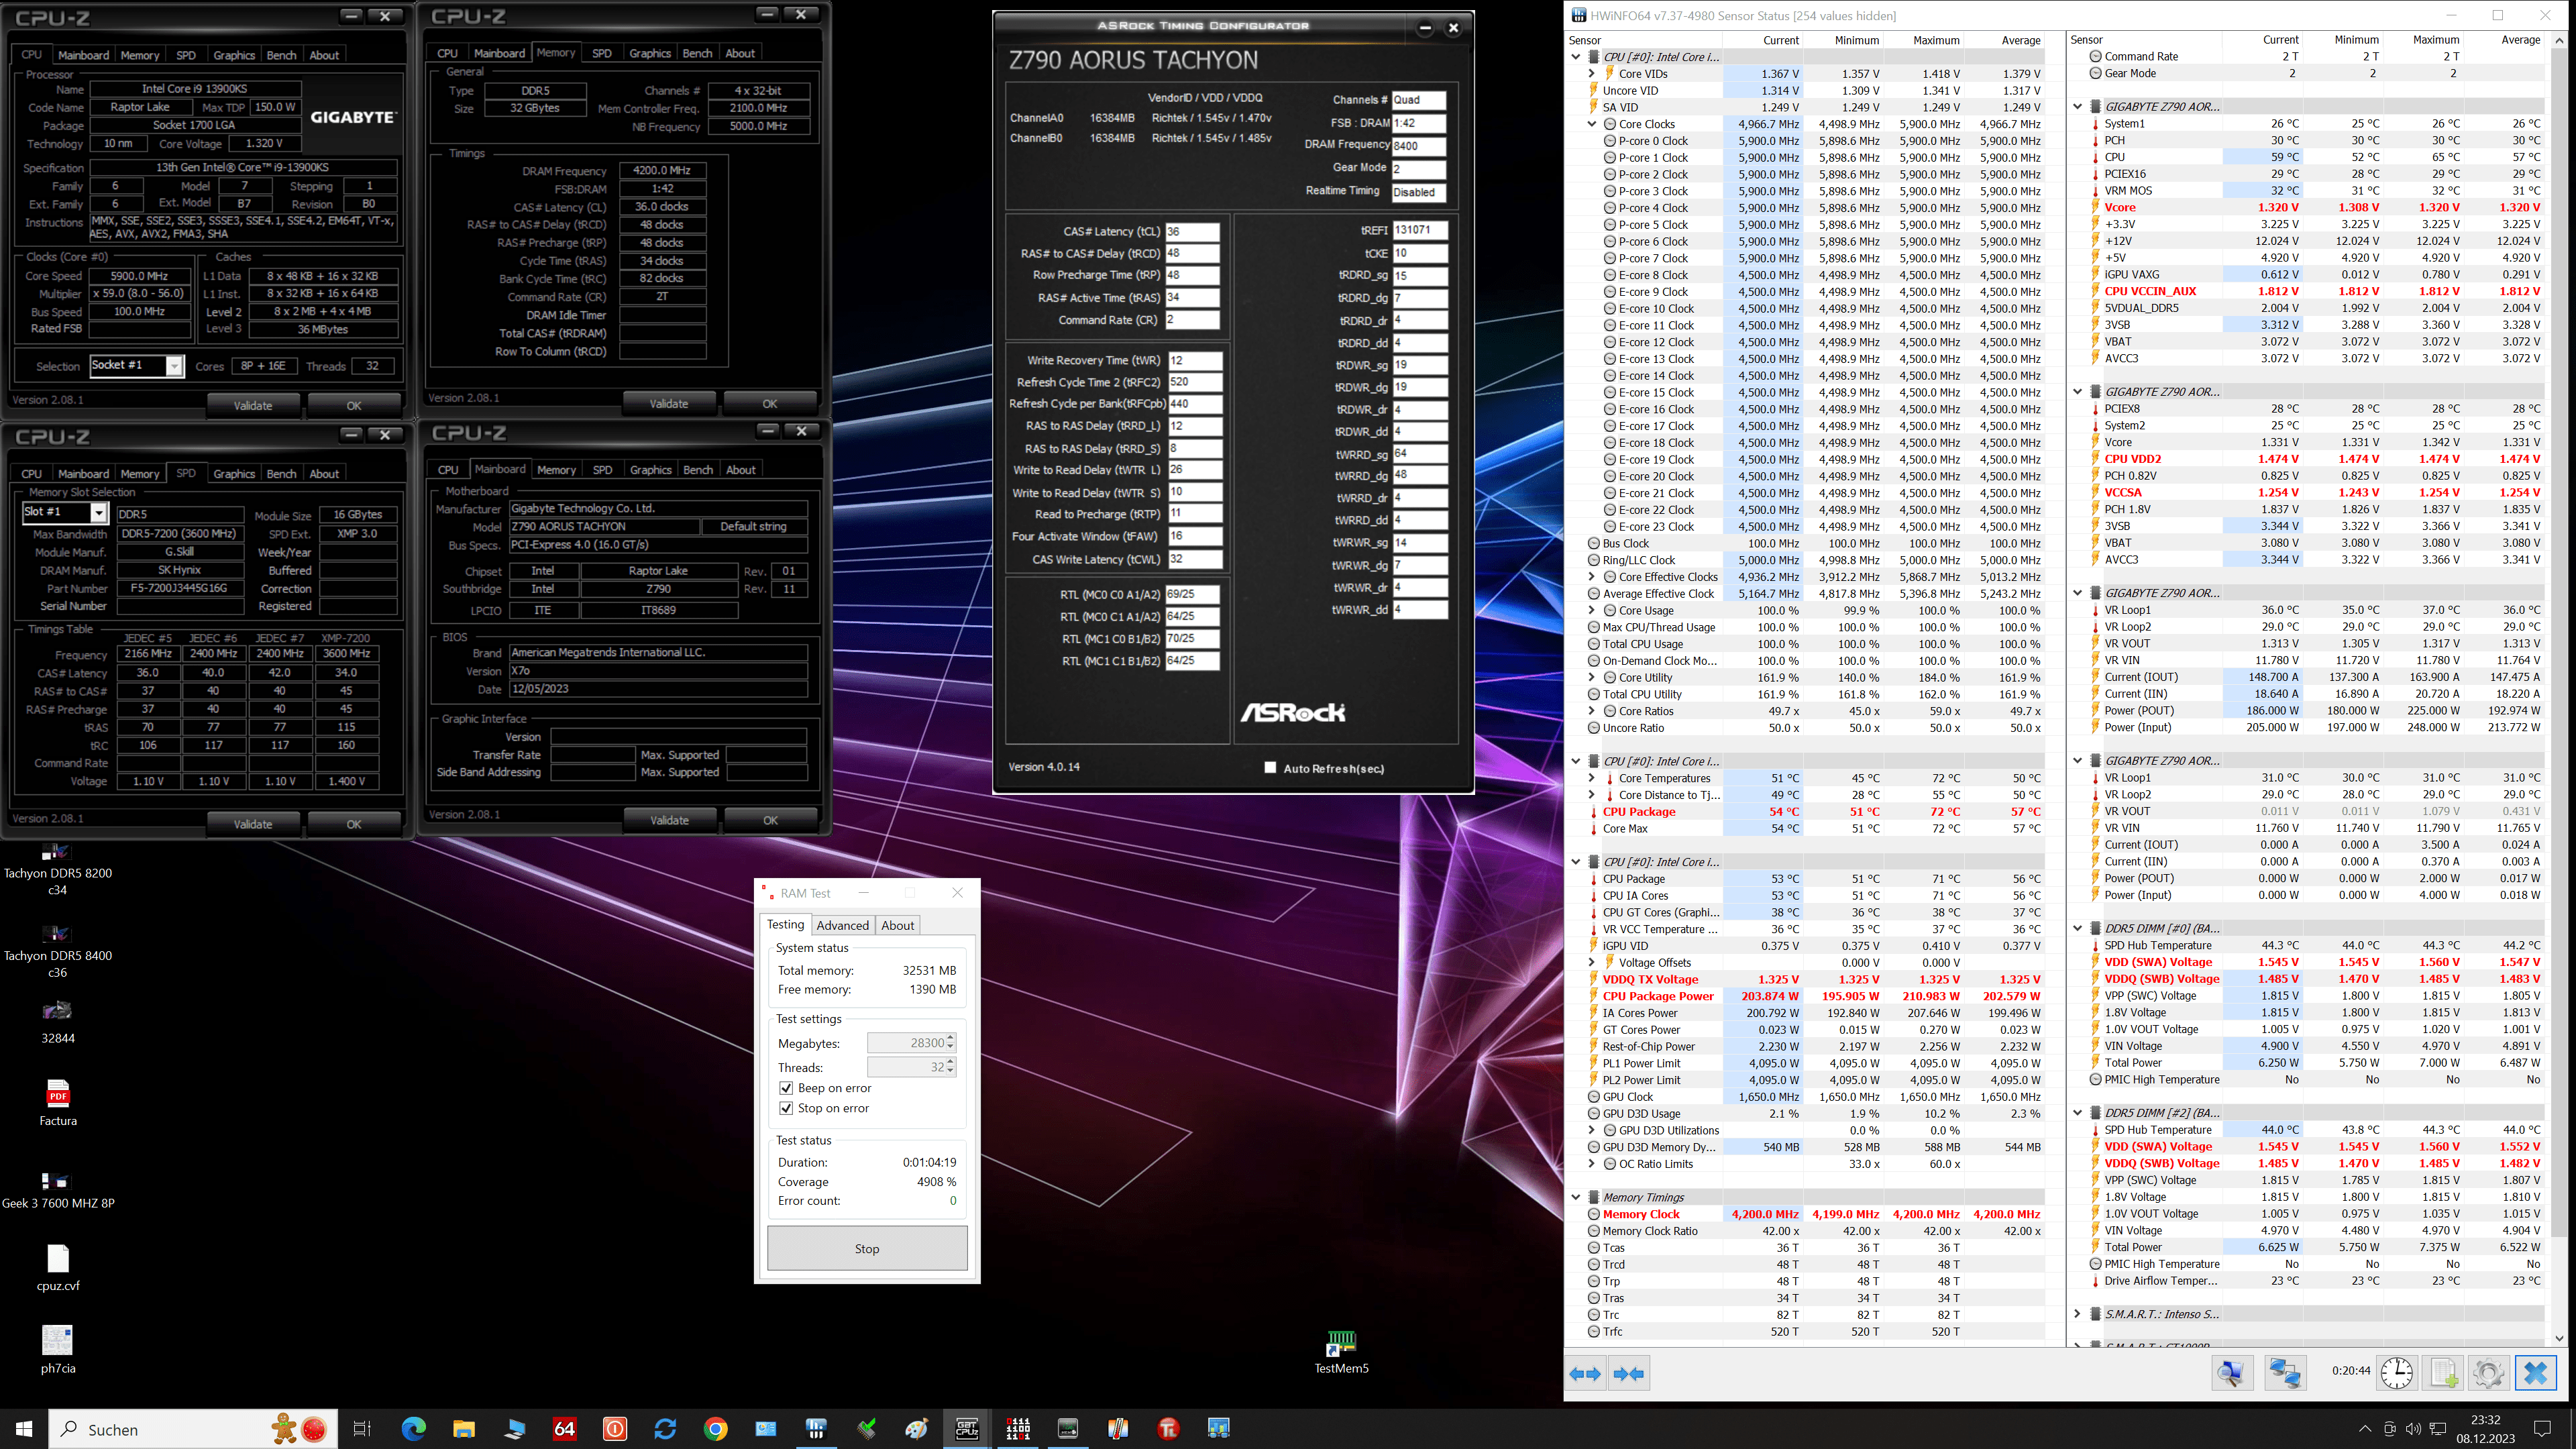This screenshot has height=1449, width=2576.
Task: Click HWiNFO start logging file icon
Action: (x=2443, y=1373)
